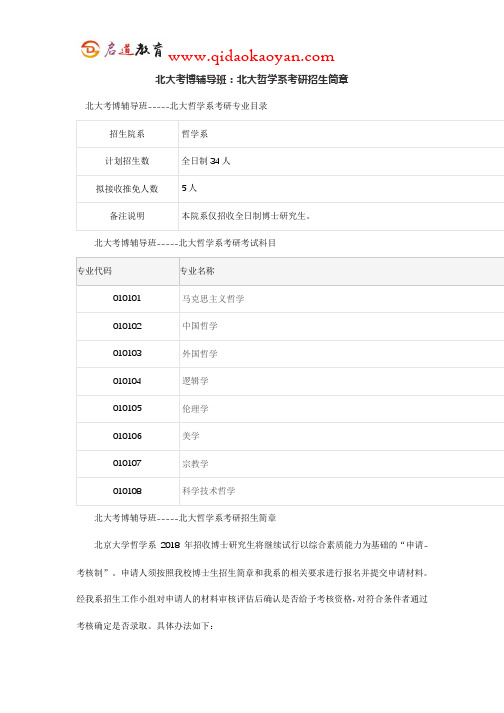Click 外国哲学 major name

200,354
